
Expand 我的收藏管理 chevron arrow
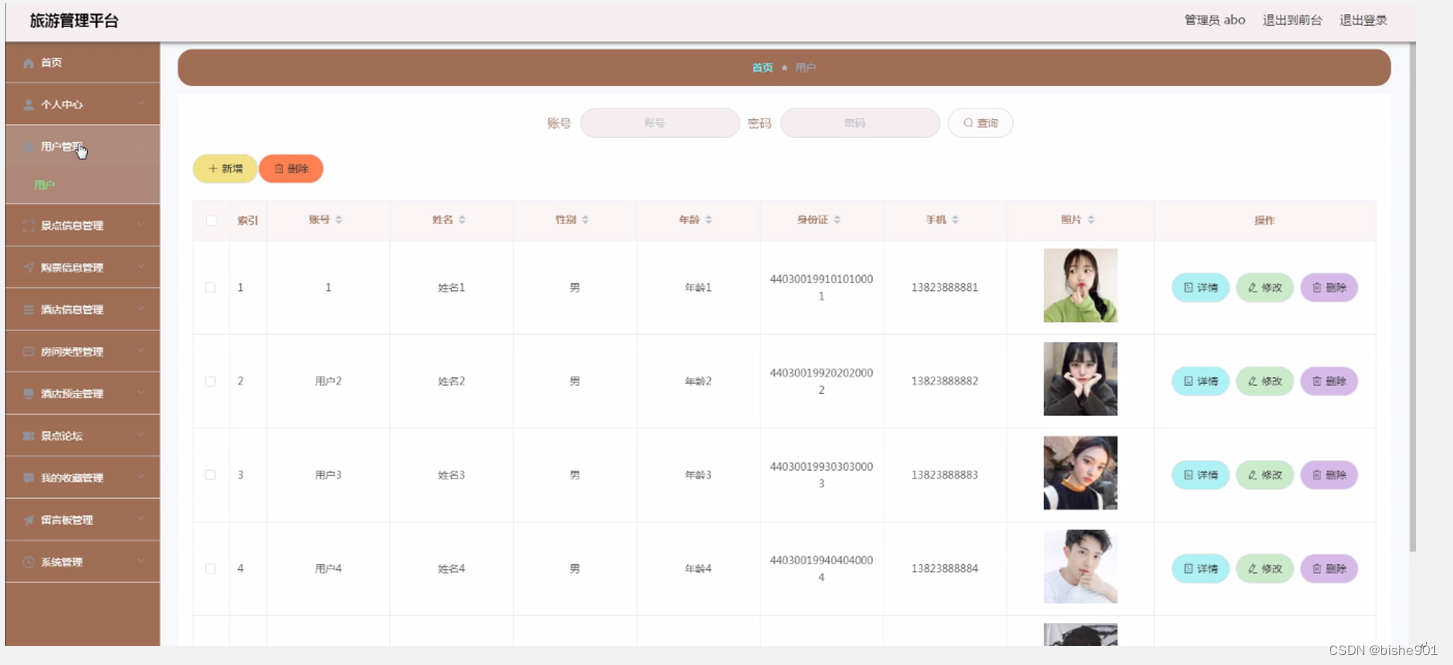pos(141,477)
